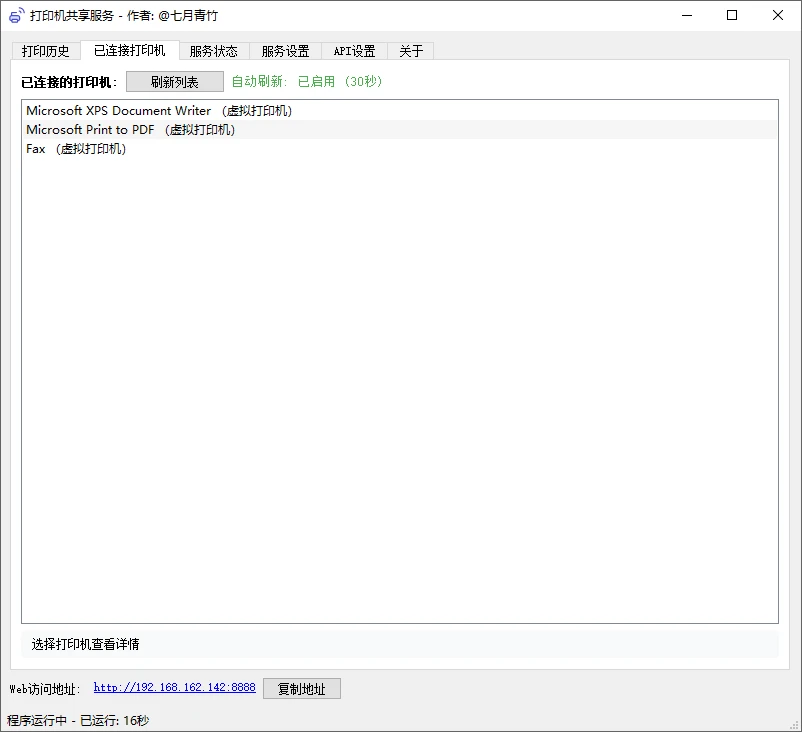Open the Web access address link
Viewport: 802px width, 732px height.
pos(174,688)
